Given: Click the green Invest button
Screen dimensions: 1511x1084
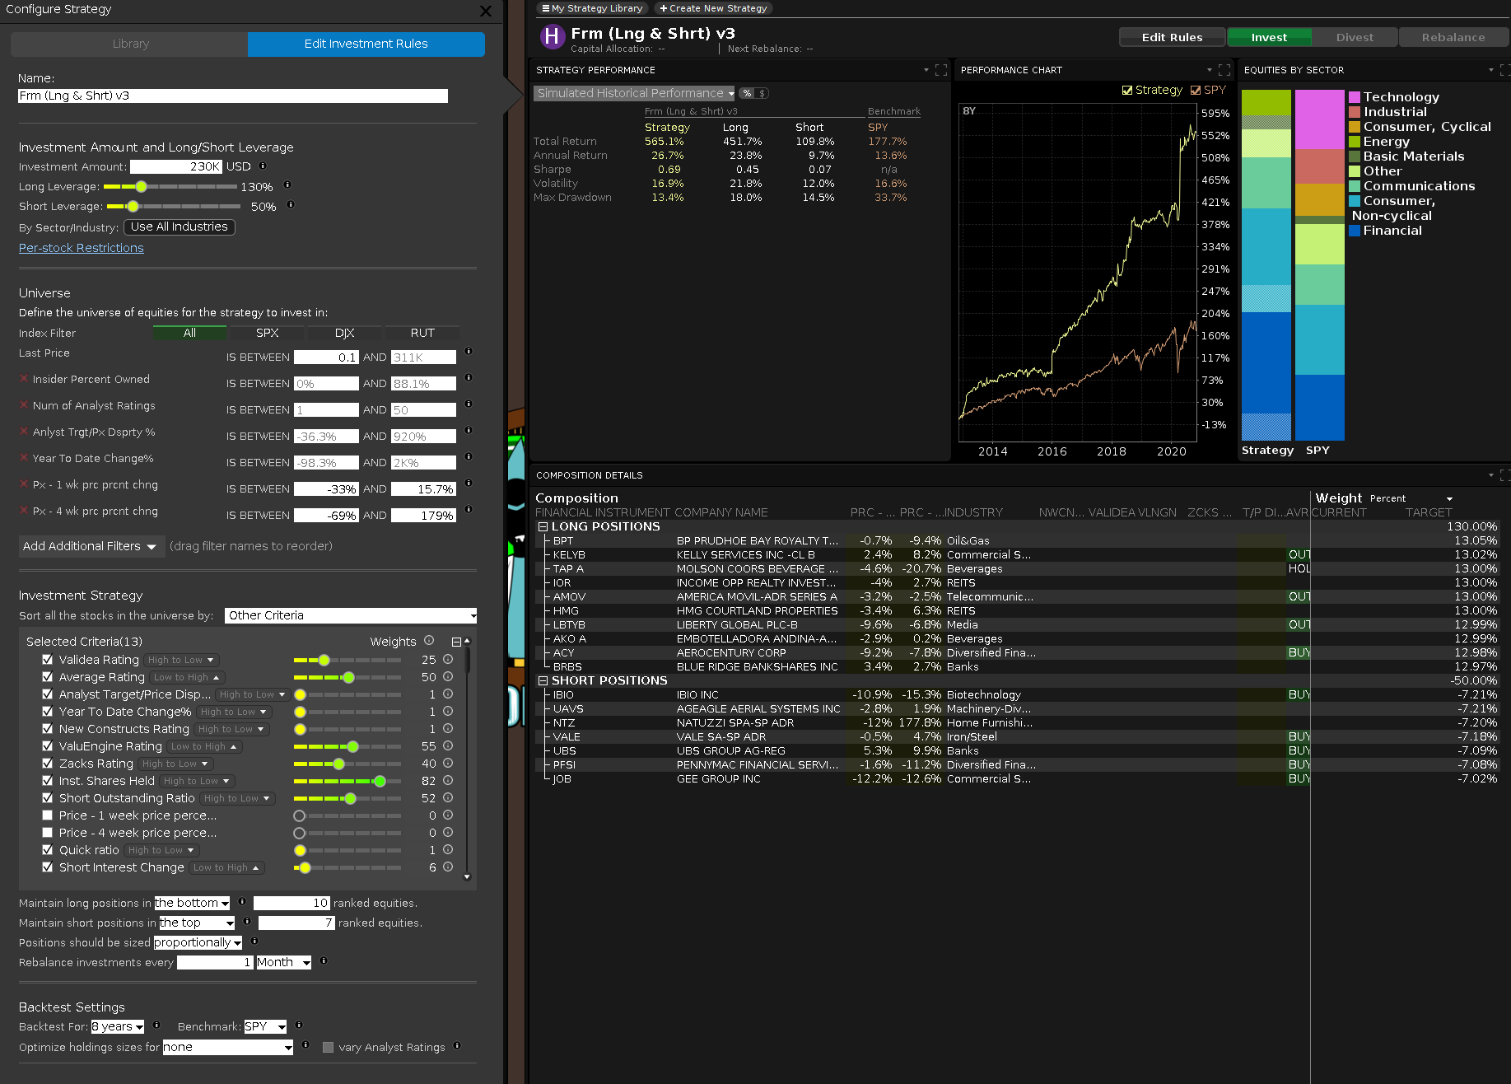Looking at the screenshot, I should (x=1268, y=37).
